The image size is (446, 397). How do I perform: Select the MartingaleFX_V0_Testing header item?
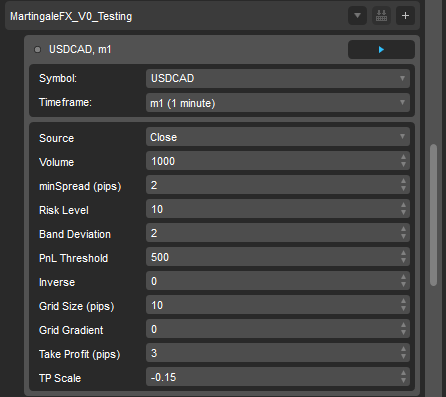point(71,16)
